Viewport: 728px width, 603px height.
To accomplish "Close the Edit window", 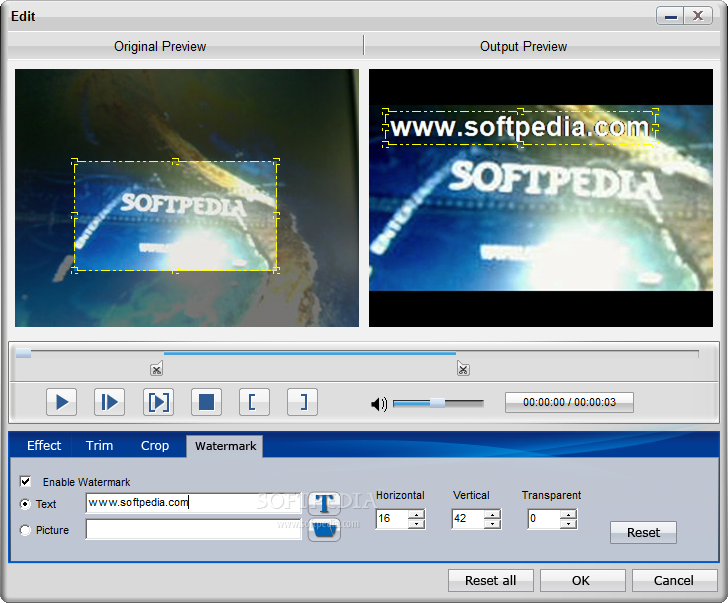I will [x=698, y=16].
